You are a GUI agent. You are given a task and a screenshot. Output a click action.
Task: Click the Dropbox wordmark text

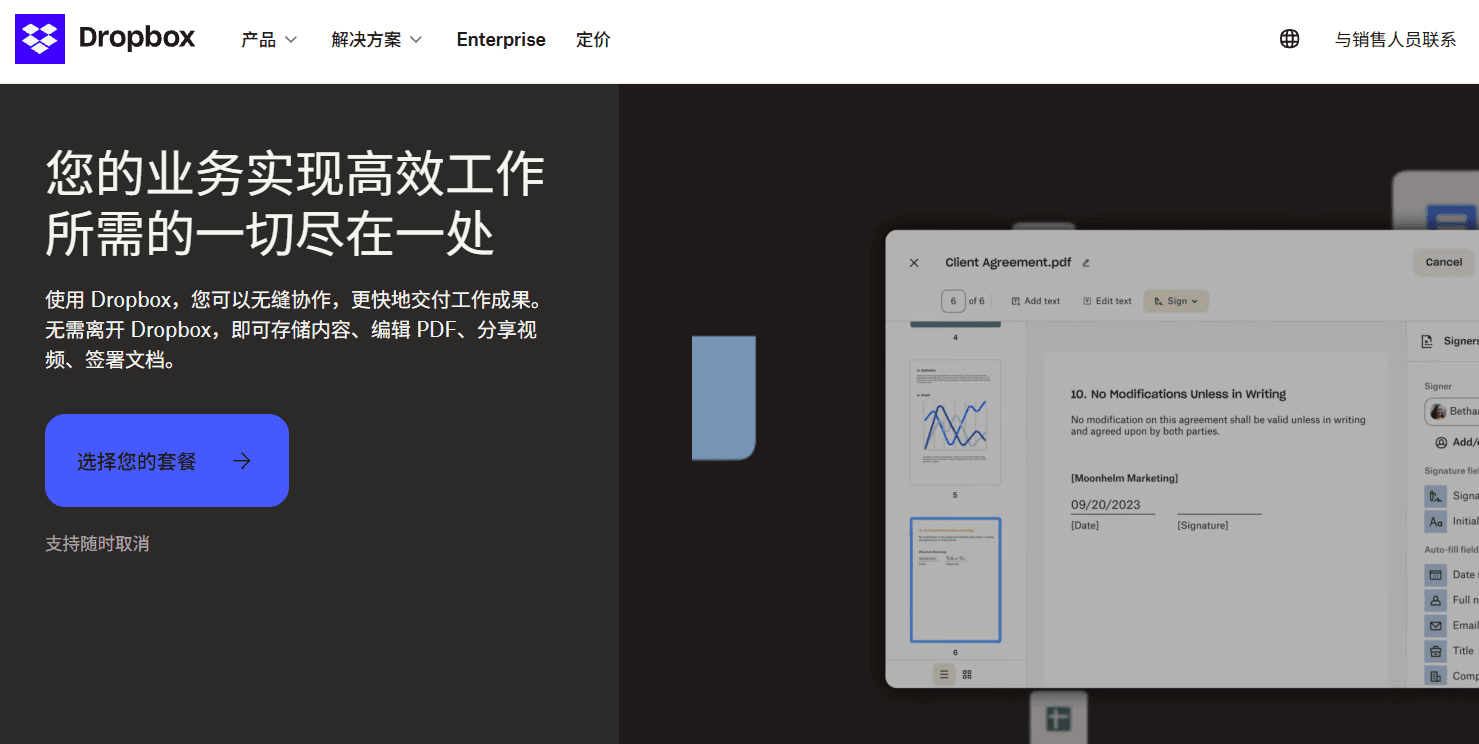point(137,38)
